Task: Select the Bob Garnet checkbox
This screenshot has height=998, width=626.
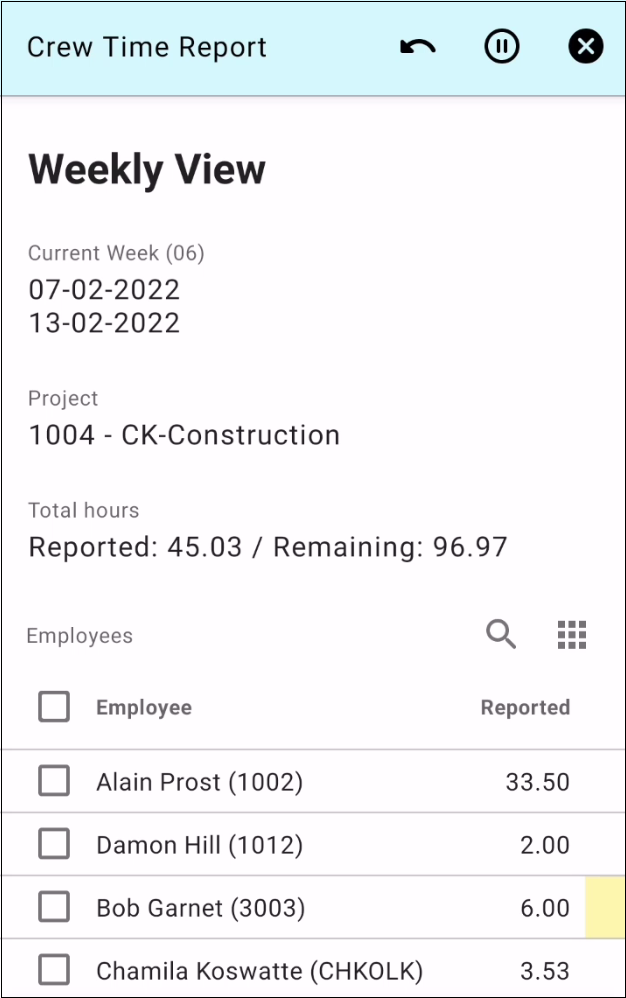Action: click(x=54, y=908)
